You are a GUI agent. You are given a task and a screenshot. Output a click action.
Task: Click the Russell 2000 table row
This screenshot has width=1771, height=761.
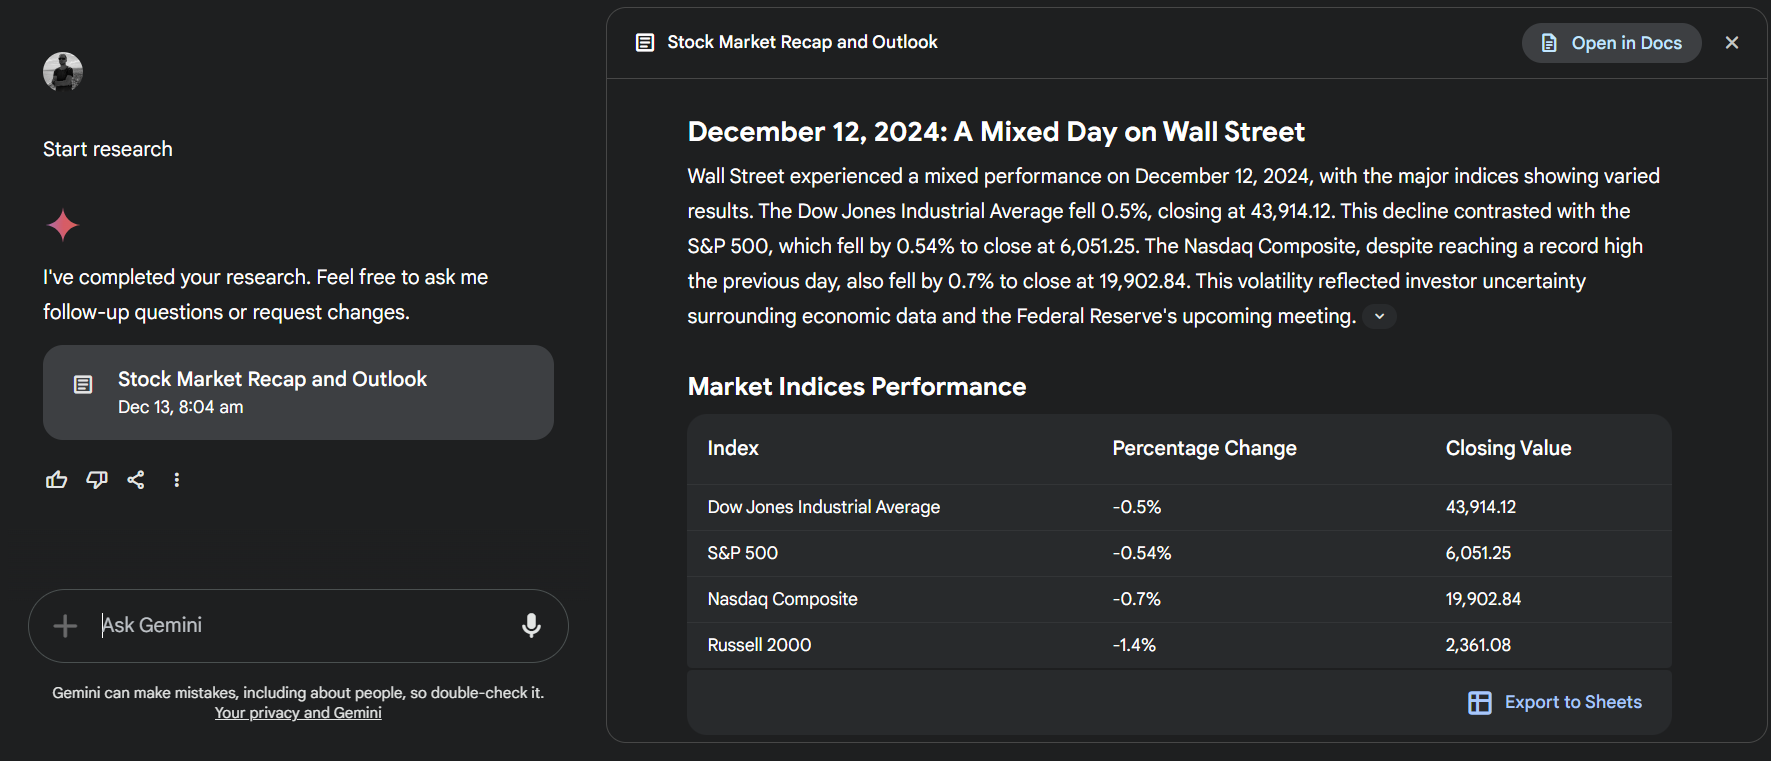point(759,645)
